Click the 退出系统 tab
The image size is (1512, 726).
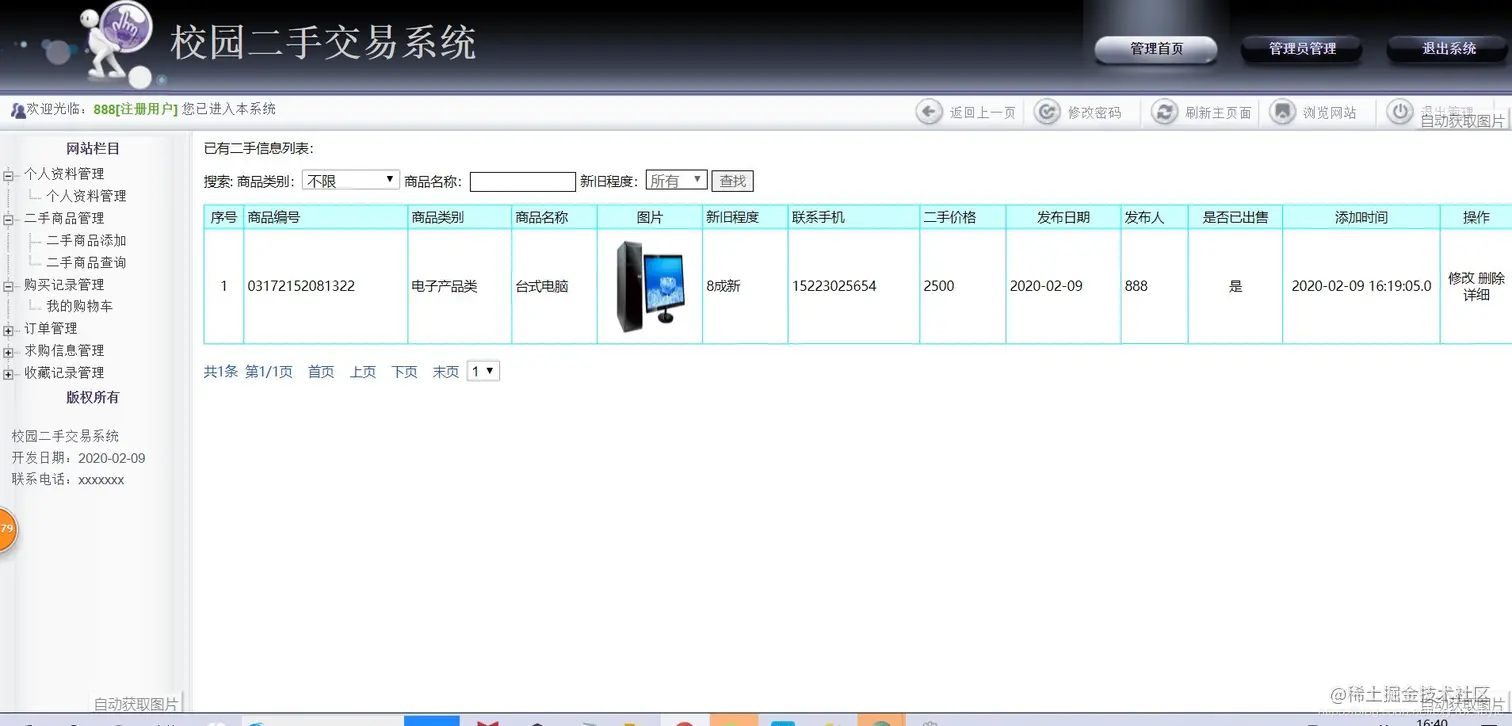1448,49
